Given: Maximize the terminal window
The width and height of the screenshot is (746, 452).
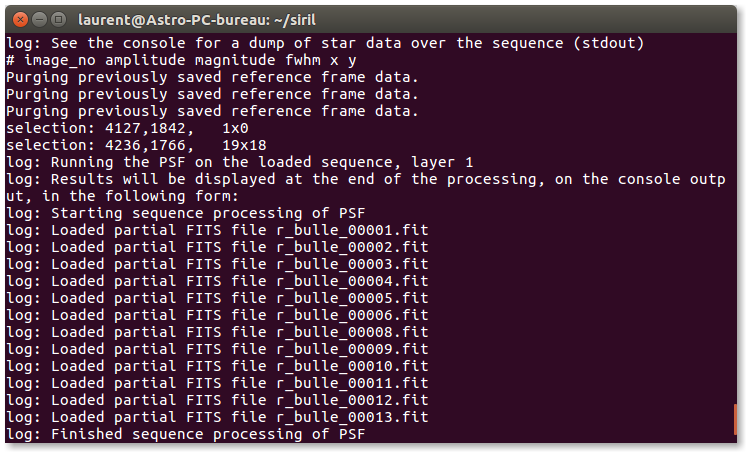Looking at the screenshot, I should pos(58,19).
